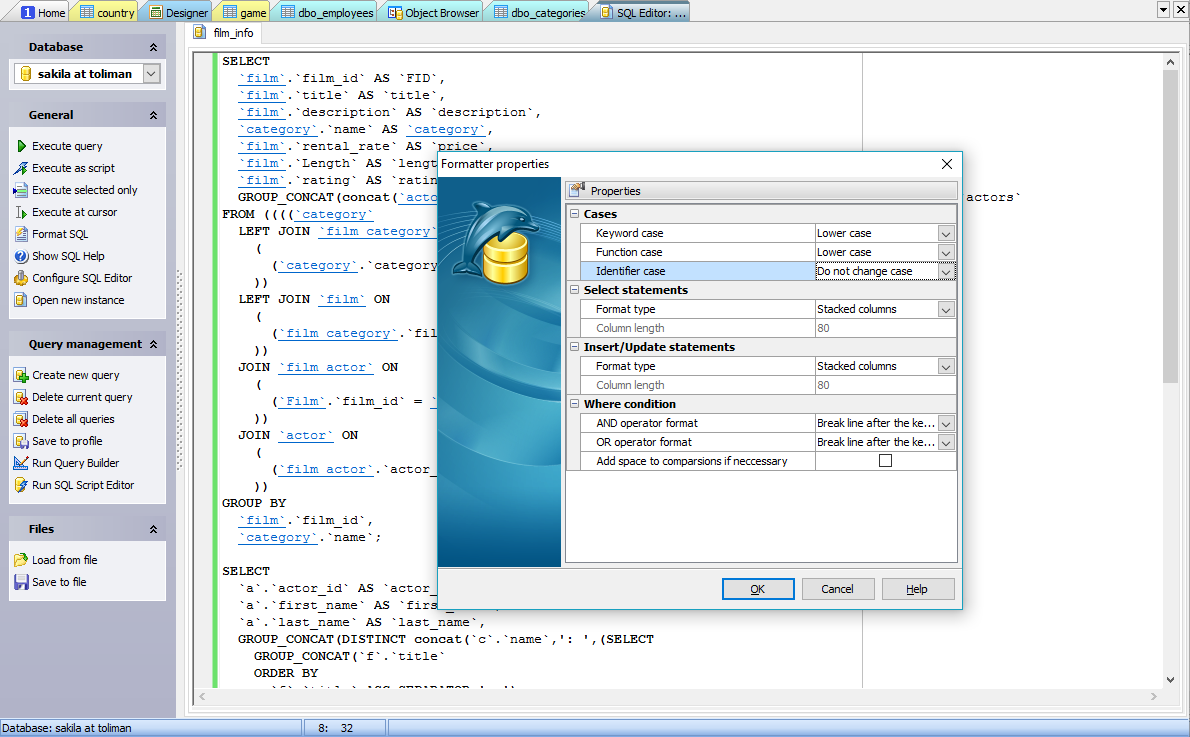Open the AND operator format dropdown

click(x=946, y=423)
